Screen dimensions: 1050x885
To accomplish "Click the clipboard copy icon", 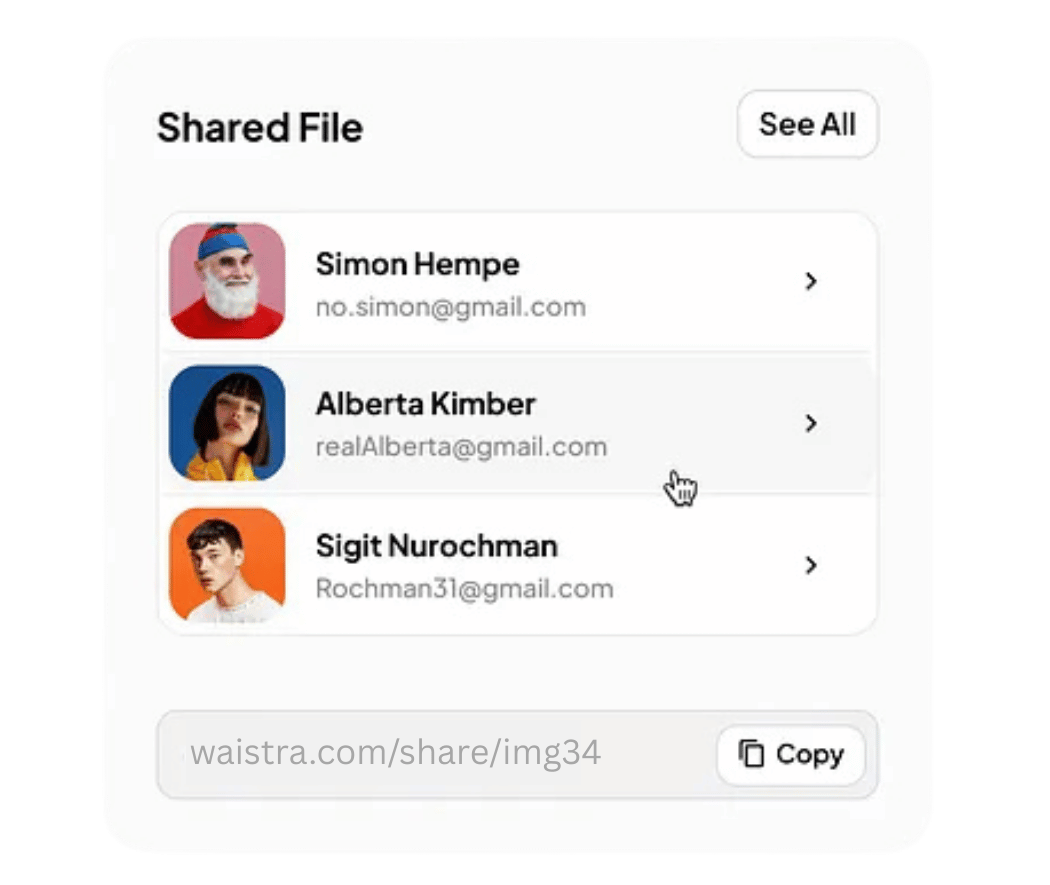I will [751, 754].
